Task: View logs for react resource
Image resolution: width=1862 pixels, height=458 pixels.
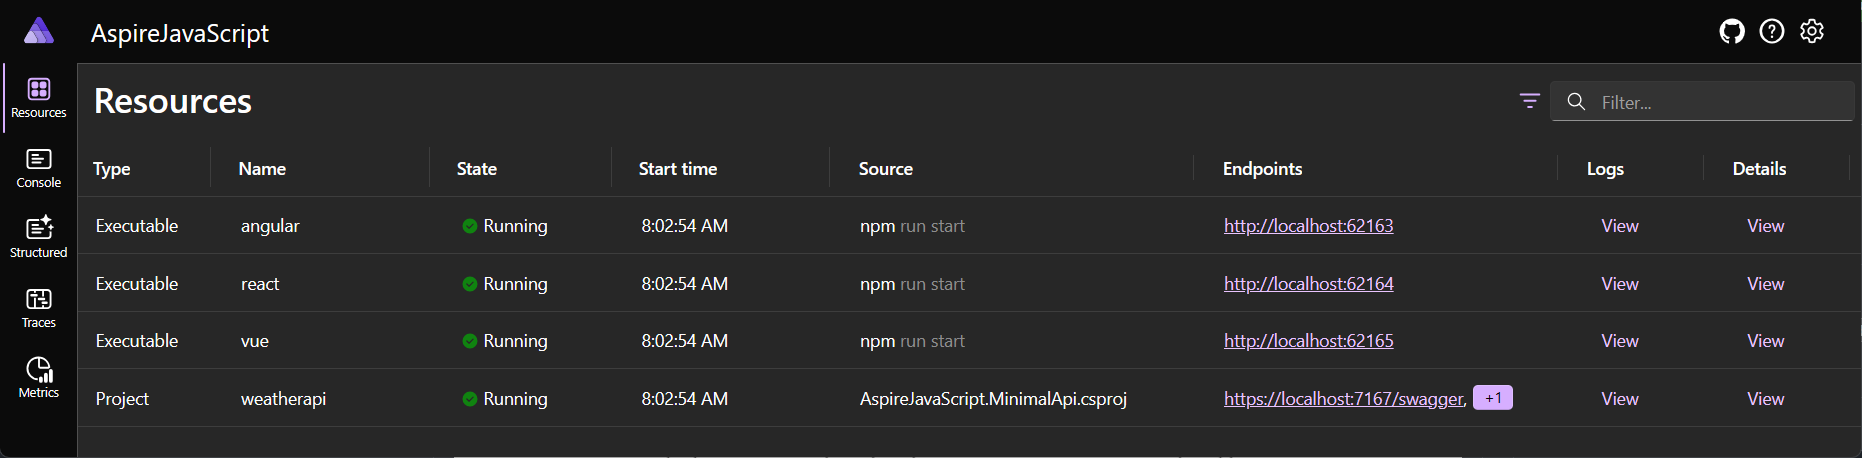Action: coord(1619,284)
